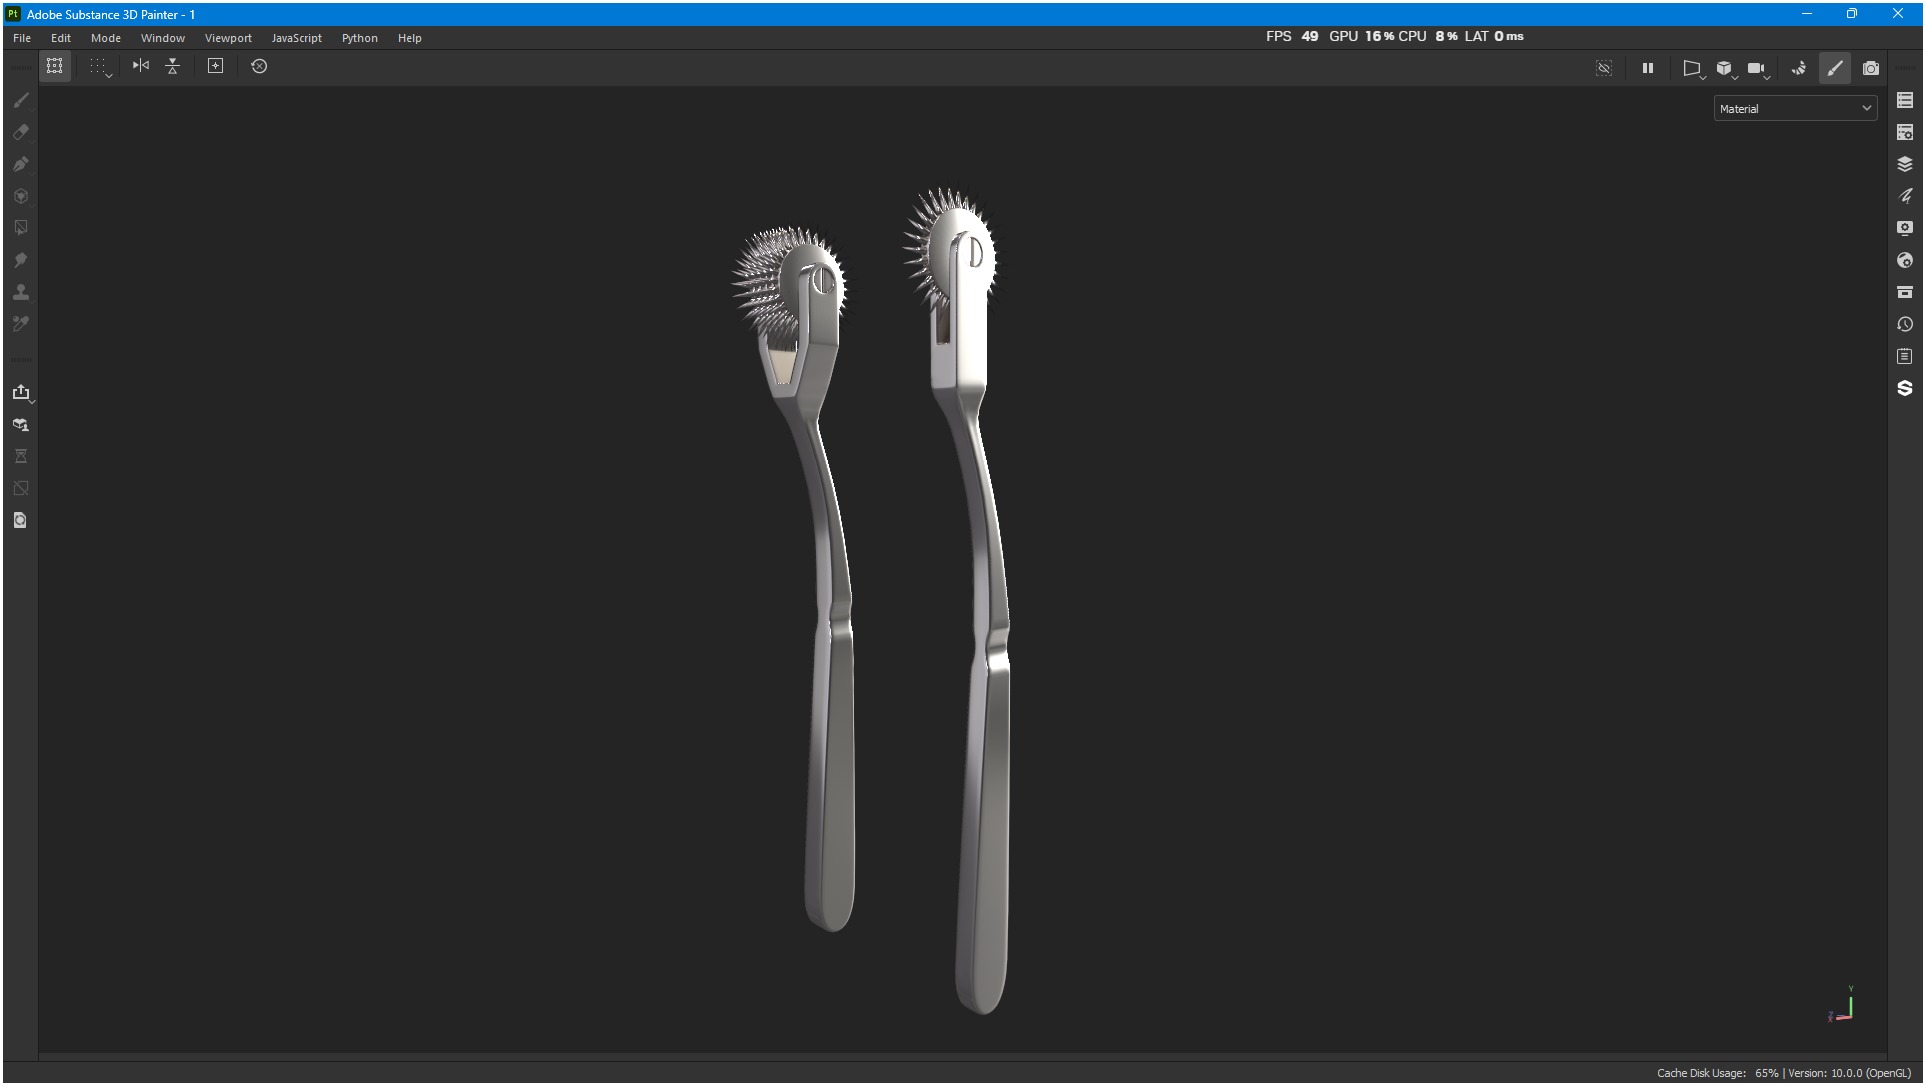Click the CPU 8 % readout
Viewport: 1926px width, 1086px height.
(1428, 36)
